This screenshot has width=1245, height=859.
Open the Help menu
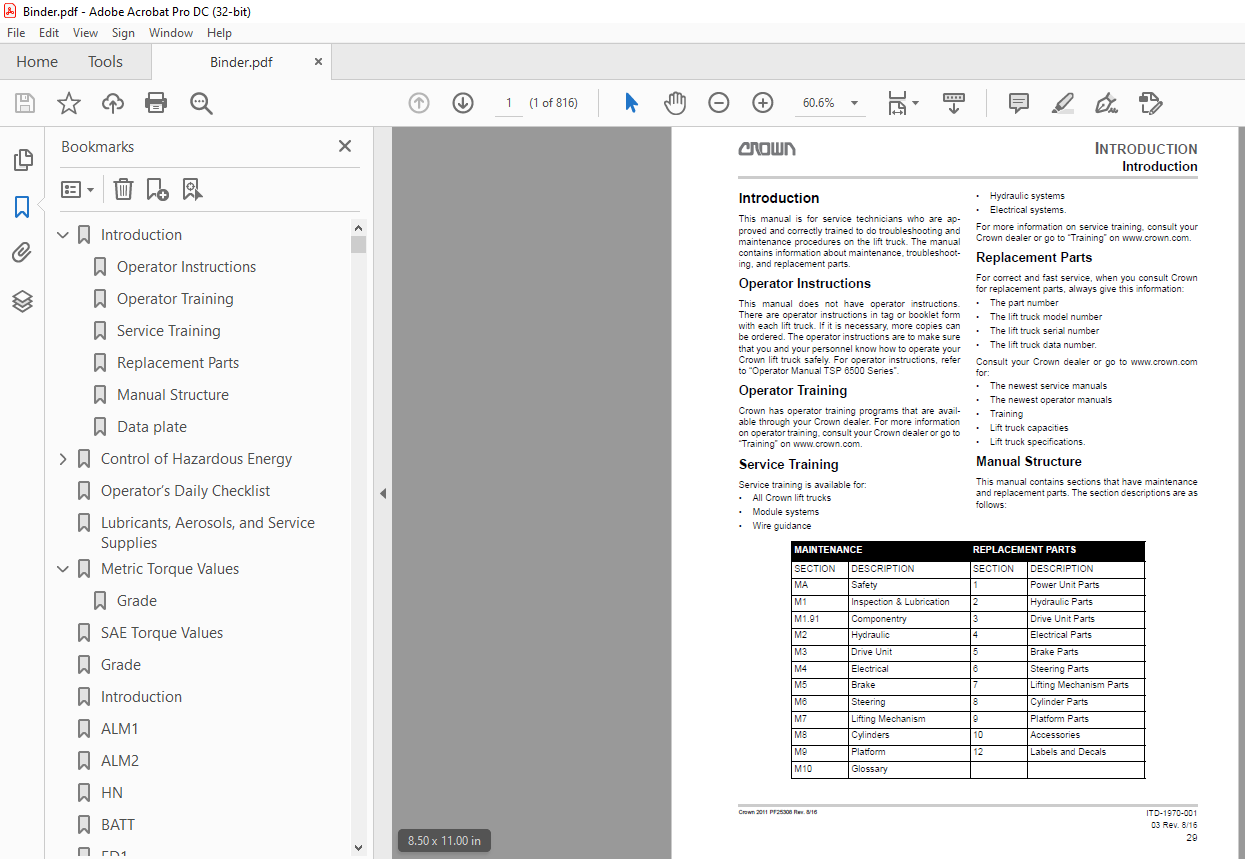point(219,32)
